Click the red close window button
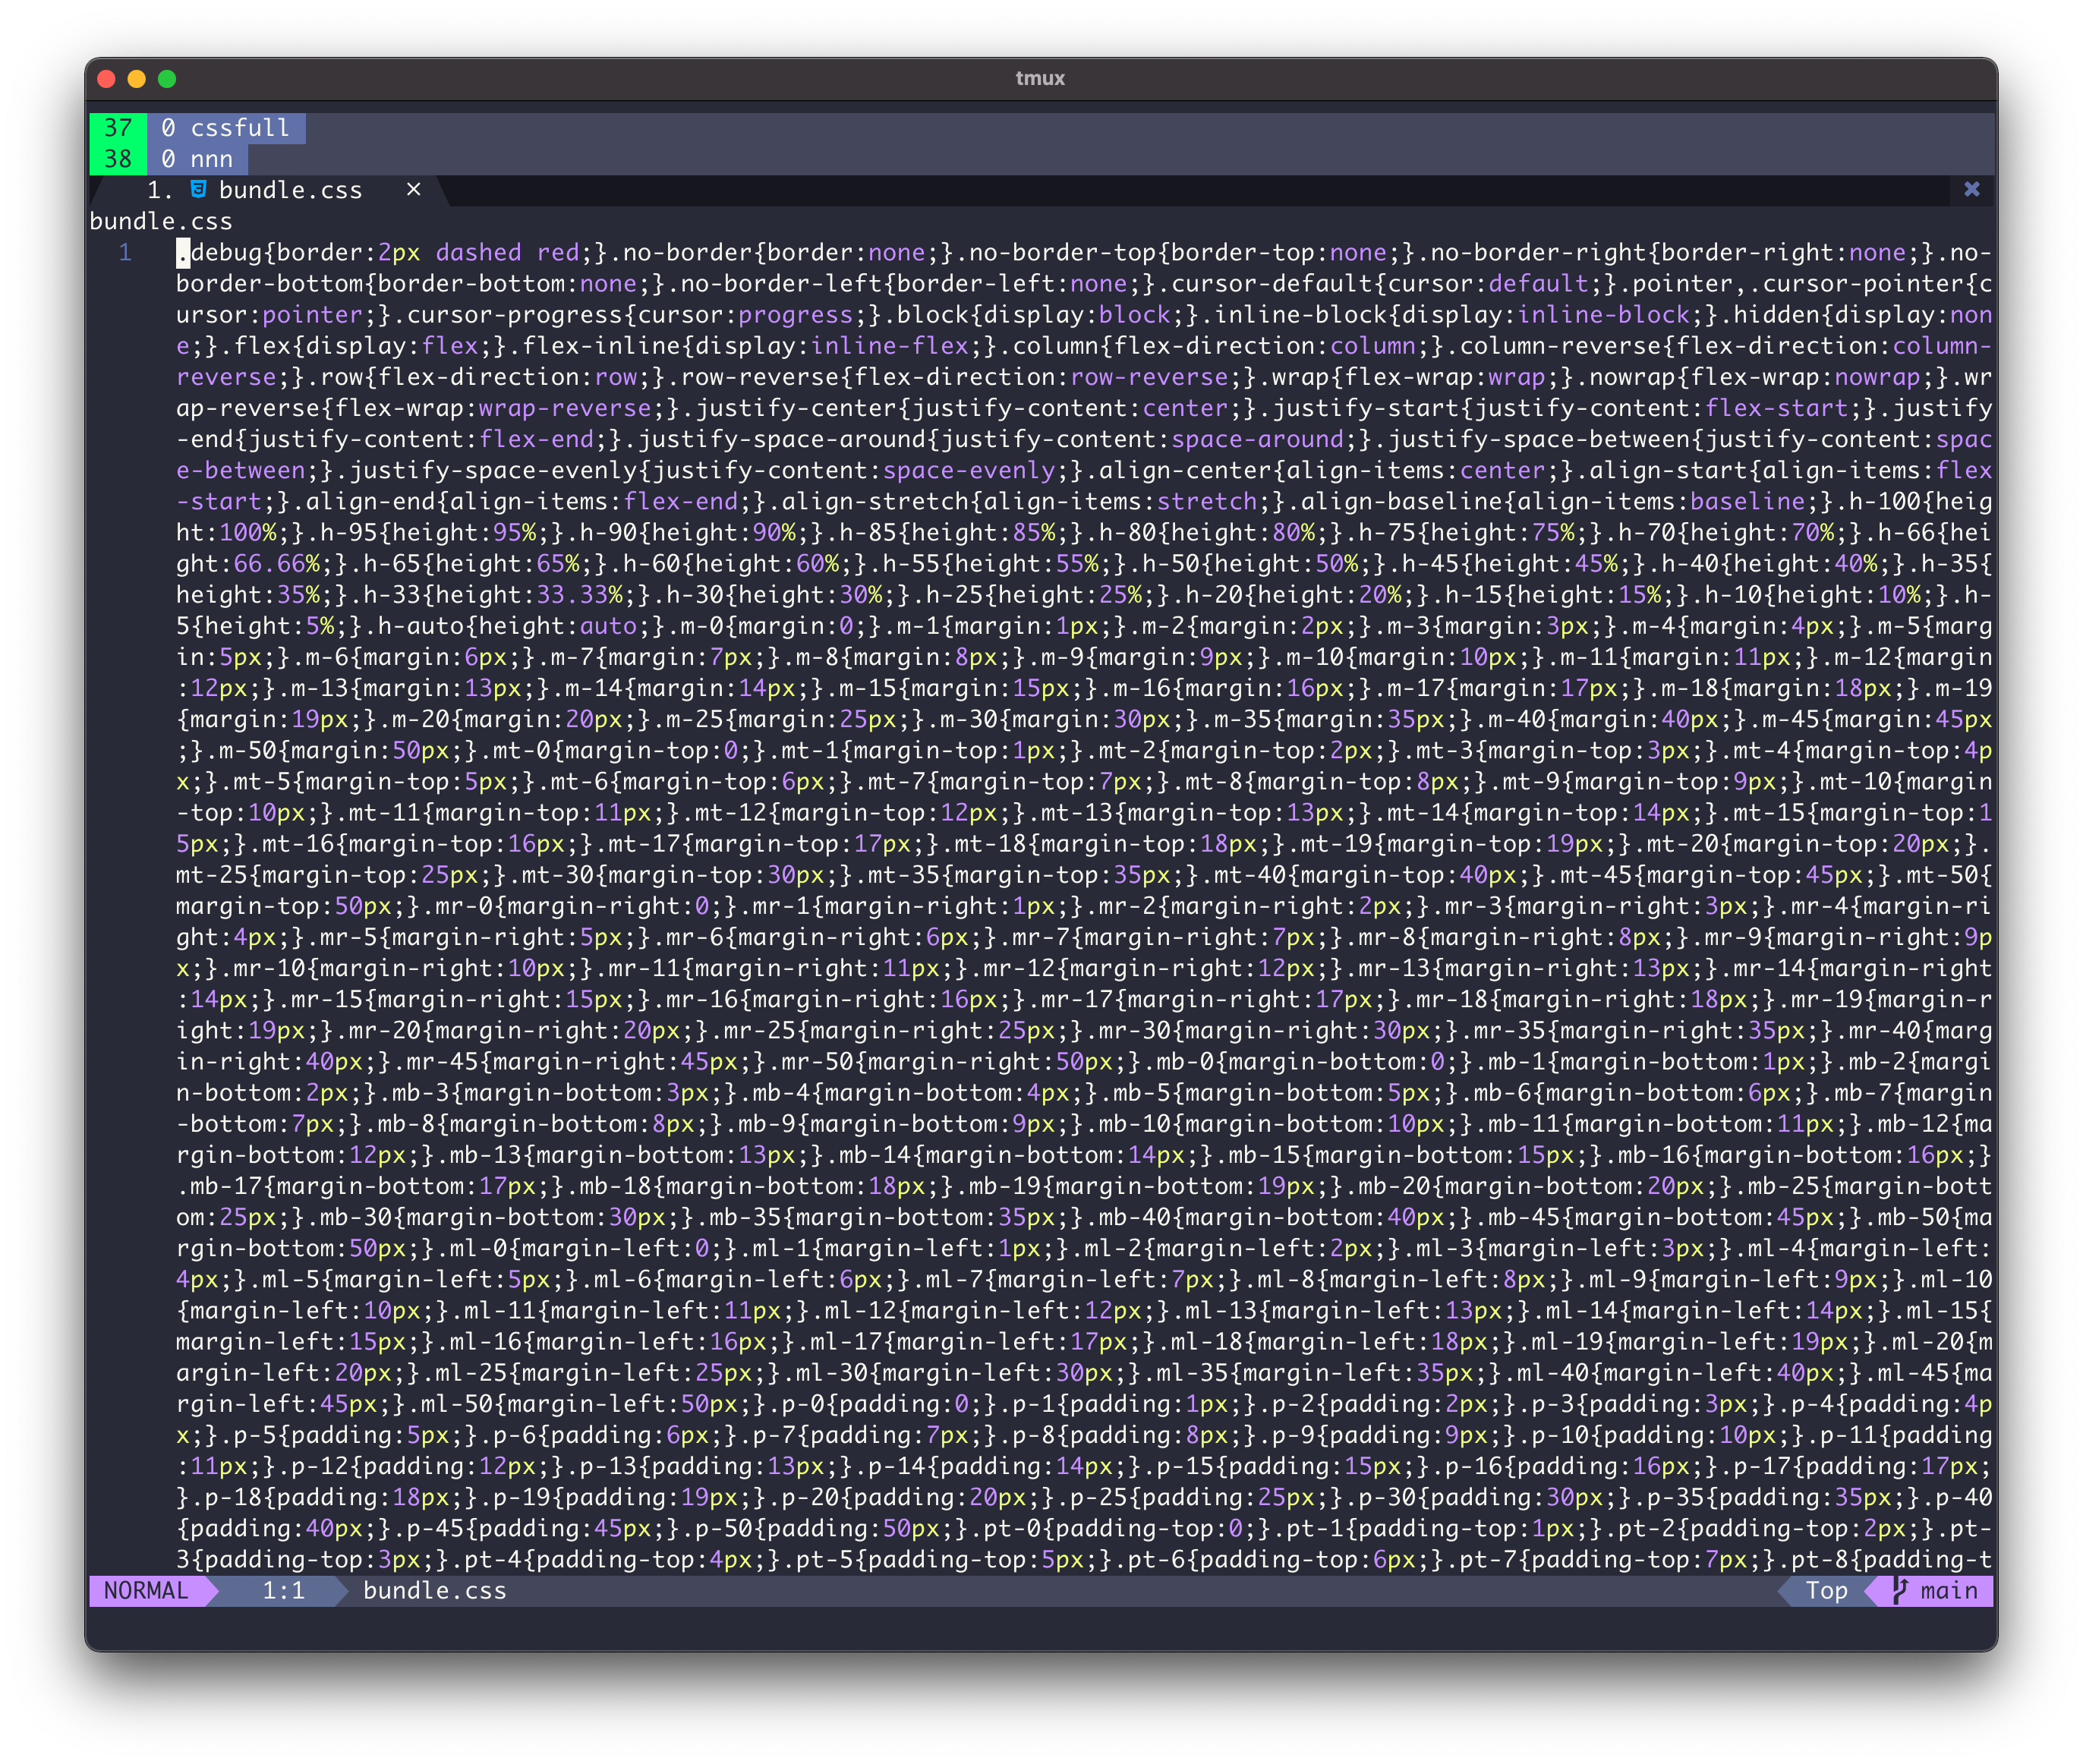This screenshot has width=2083, height=1764. click(107, 79)
